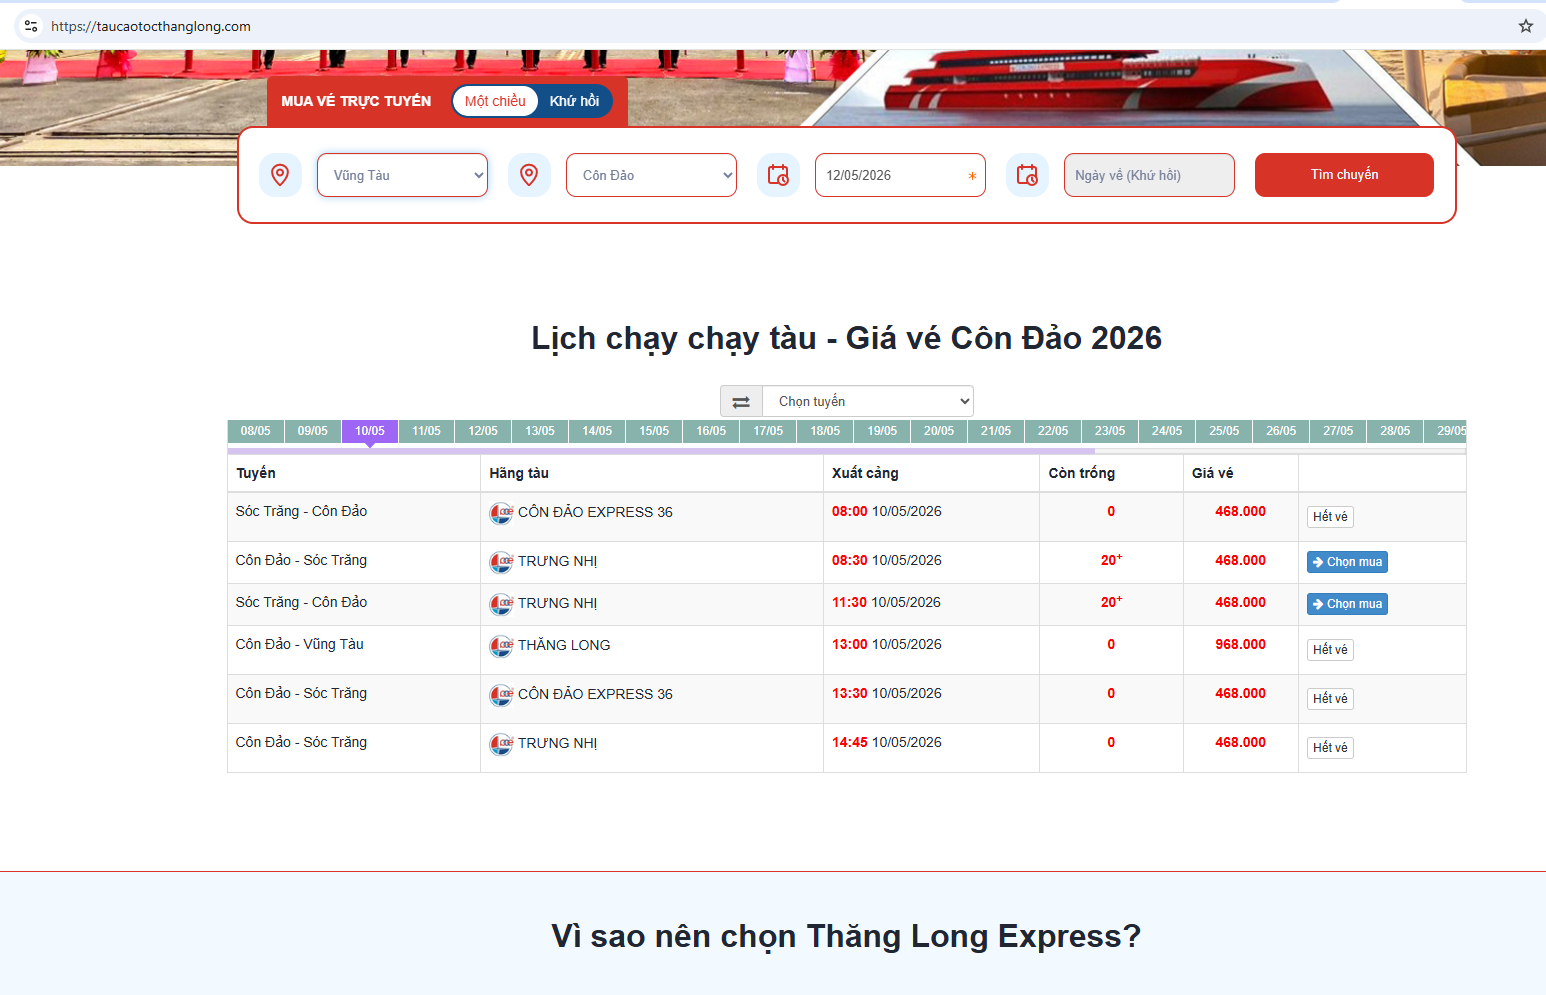The image size is (1546, 995).
Task: Select the 17/05 date tab
Action: click(768, 431)
